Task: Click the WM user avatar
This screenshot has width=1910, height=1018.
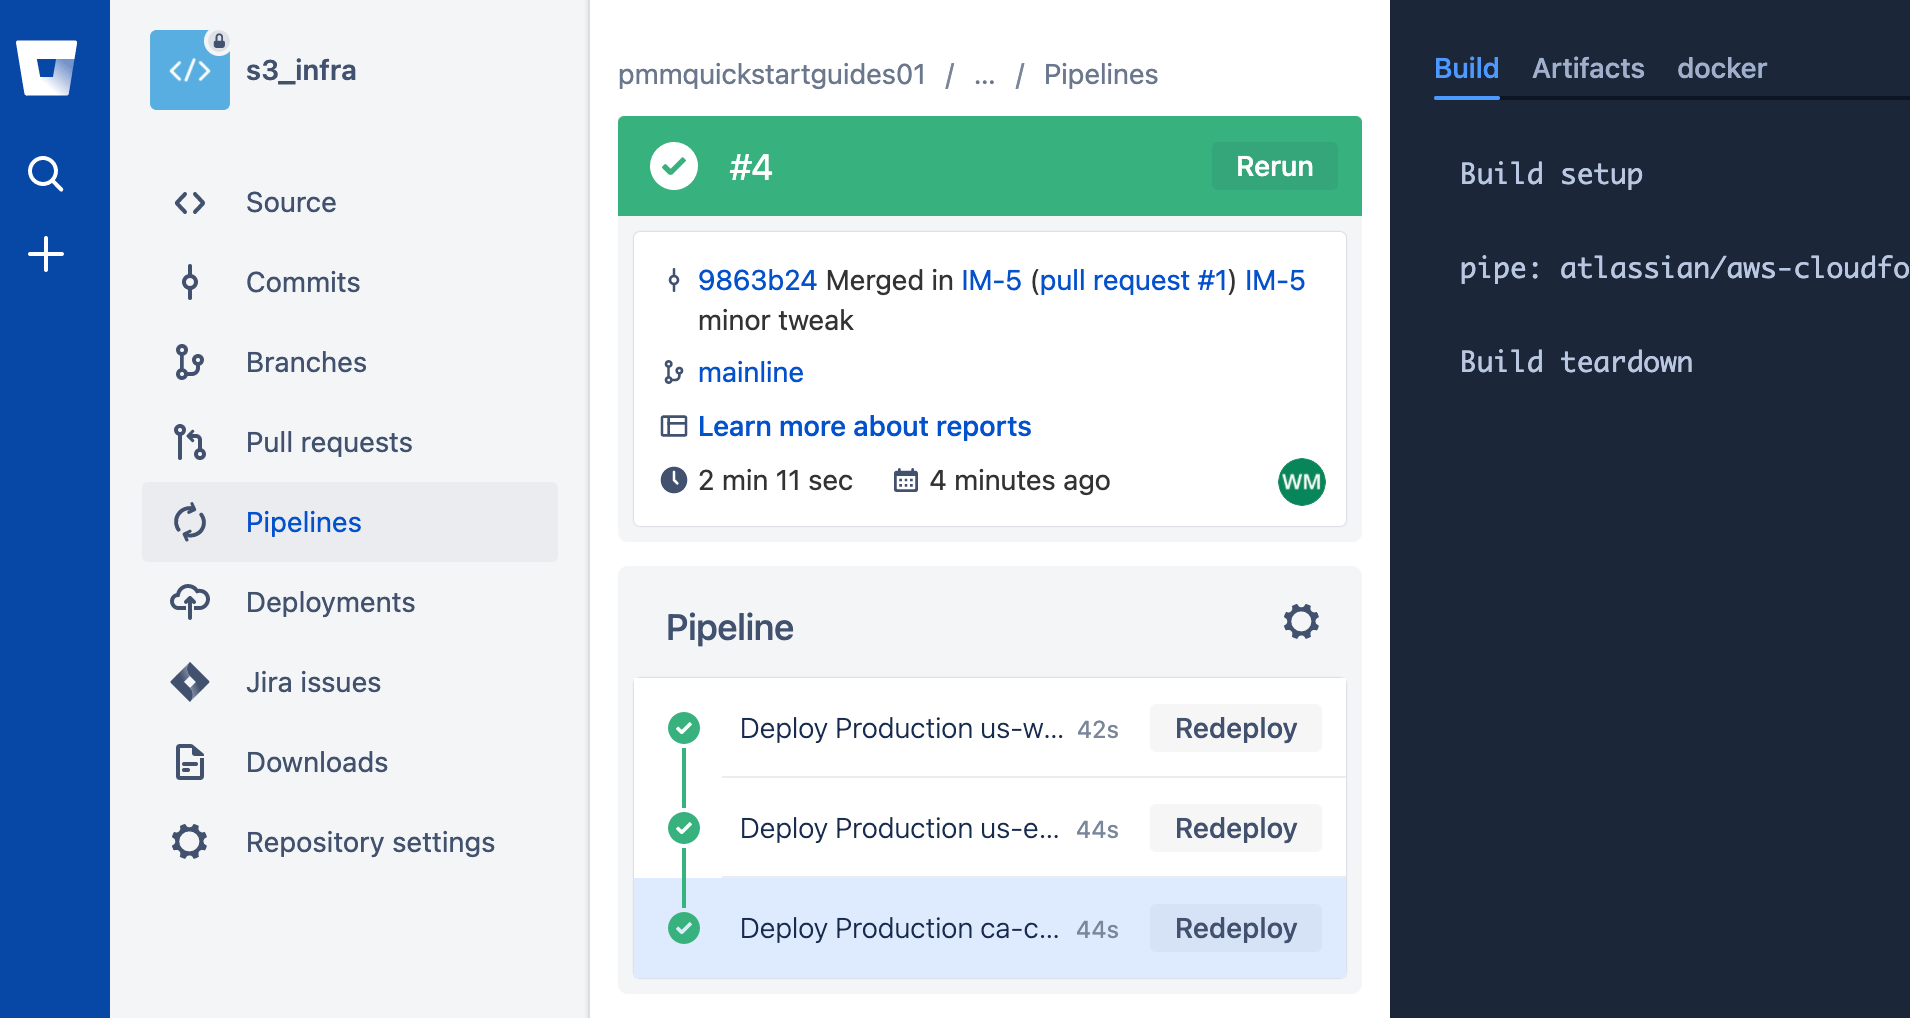Action: tap(1303, 481)
